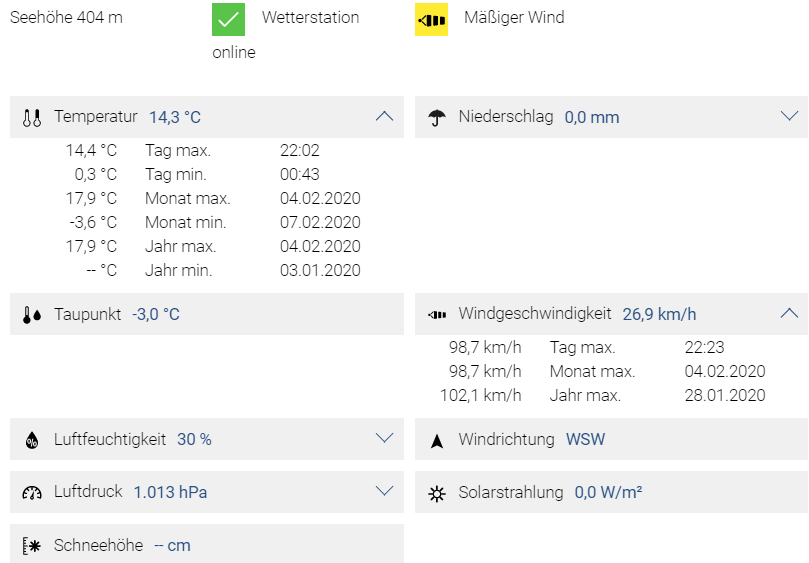
Task: Expand the Luftdruck 1.013 hPa panel
Action: pos(384,491)
